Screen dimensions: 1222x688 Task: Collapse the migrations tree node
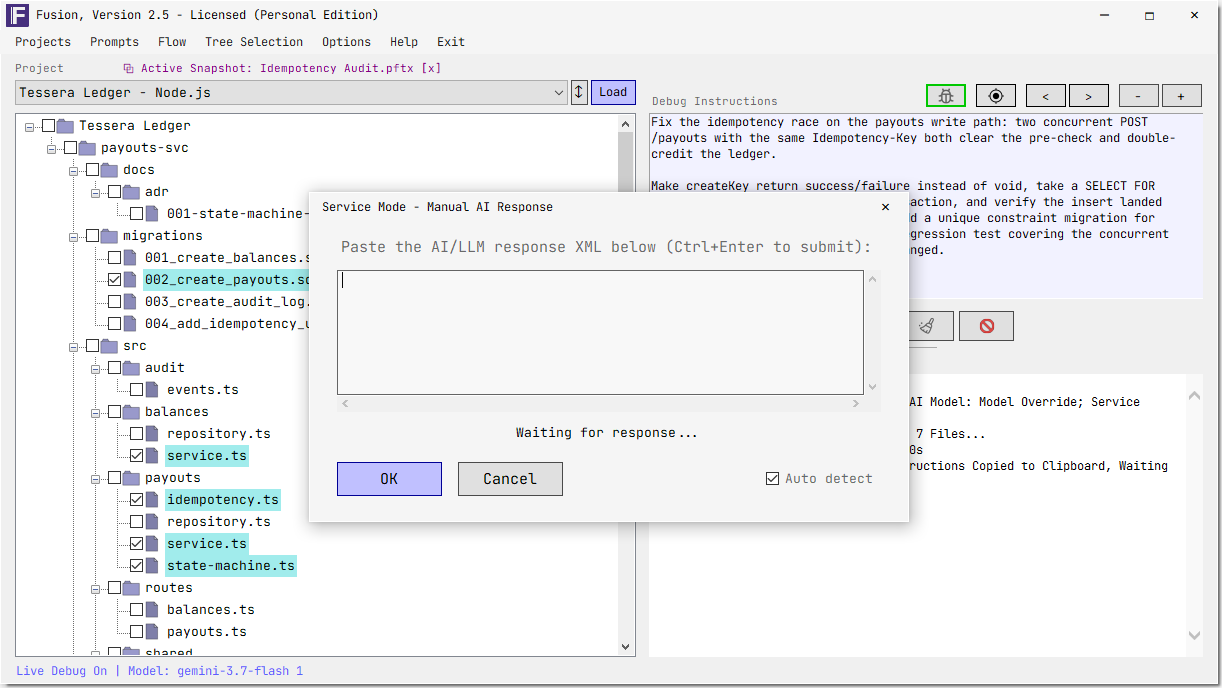point(74,236)
